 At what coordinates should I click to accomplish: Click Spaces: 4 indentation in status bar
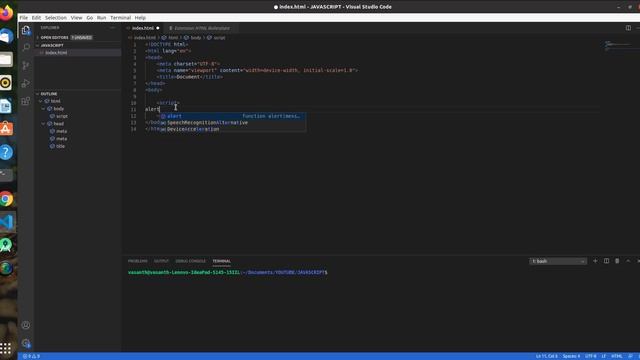point(571,356)
